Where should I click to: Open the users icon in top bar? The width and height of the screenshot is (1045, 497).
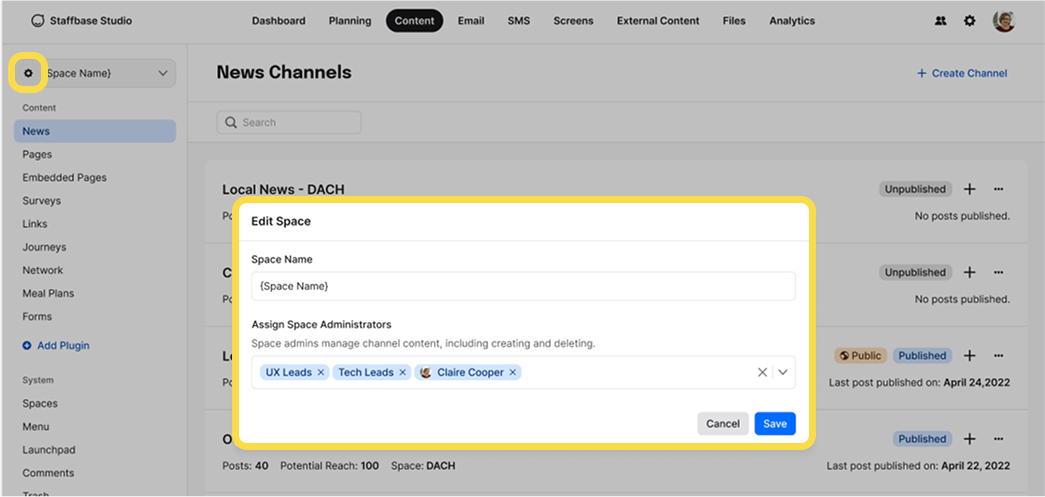(x=940, y=21)
